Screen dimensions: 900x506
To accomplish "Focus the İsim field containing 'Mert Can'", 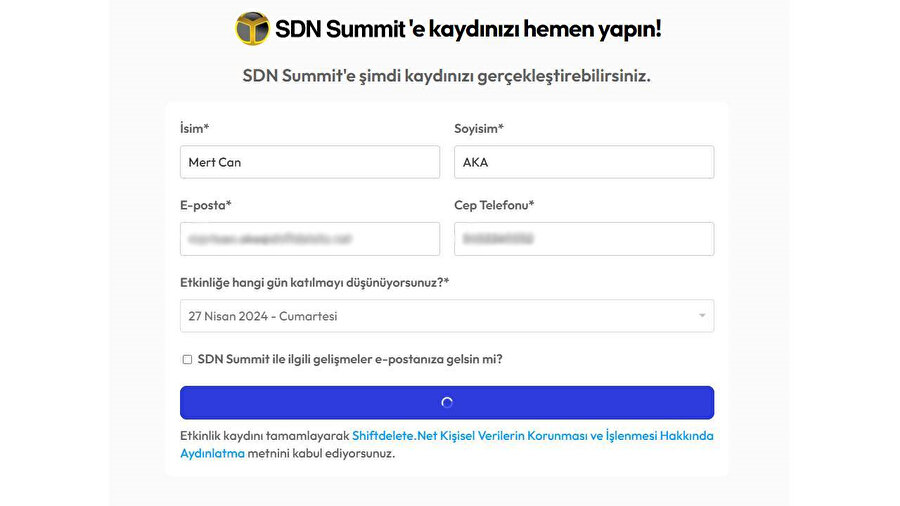I will click(x=310, y=162).
